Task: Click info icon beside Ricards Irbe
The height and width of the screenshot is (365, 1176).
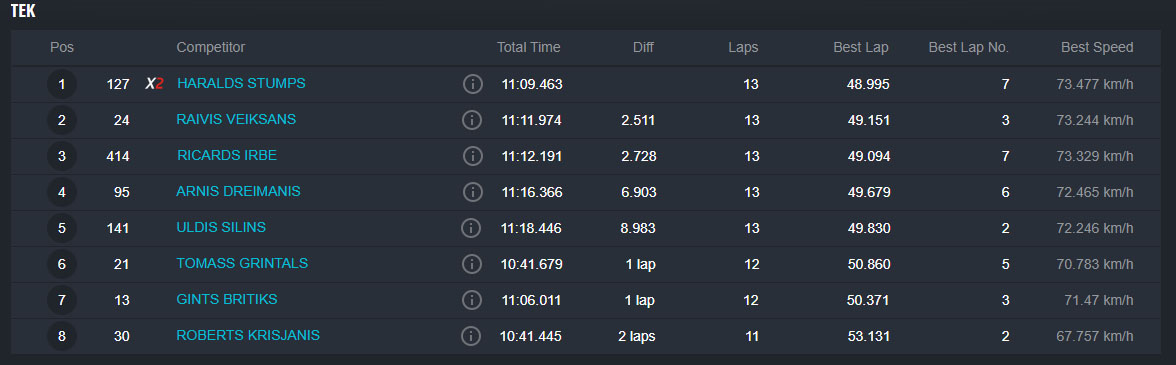Action: click(472, 156)
